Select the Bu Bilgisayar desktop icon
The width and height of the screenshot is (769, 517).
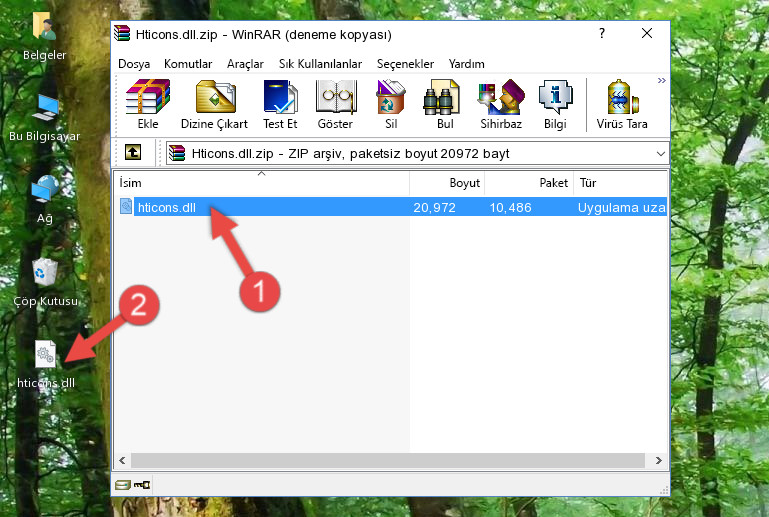45,117
